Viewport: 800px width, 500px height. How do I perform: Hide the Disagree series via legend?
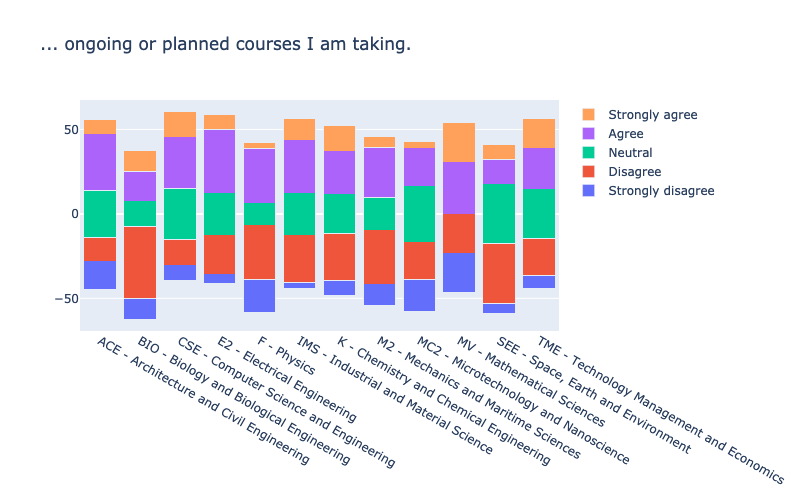[x=621, y=172]
